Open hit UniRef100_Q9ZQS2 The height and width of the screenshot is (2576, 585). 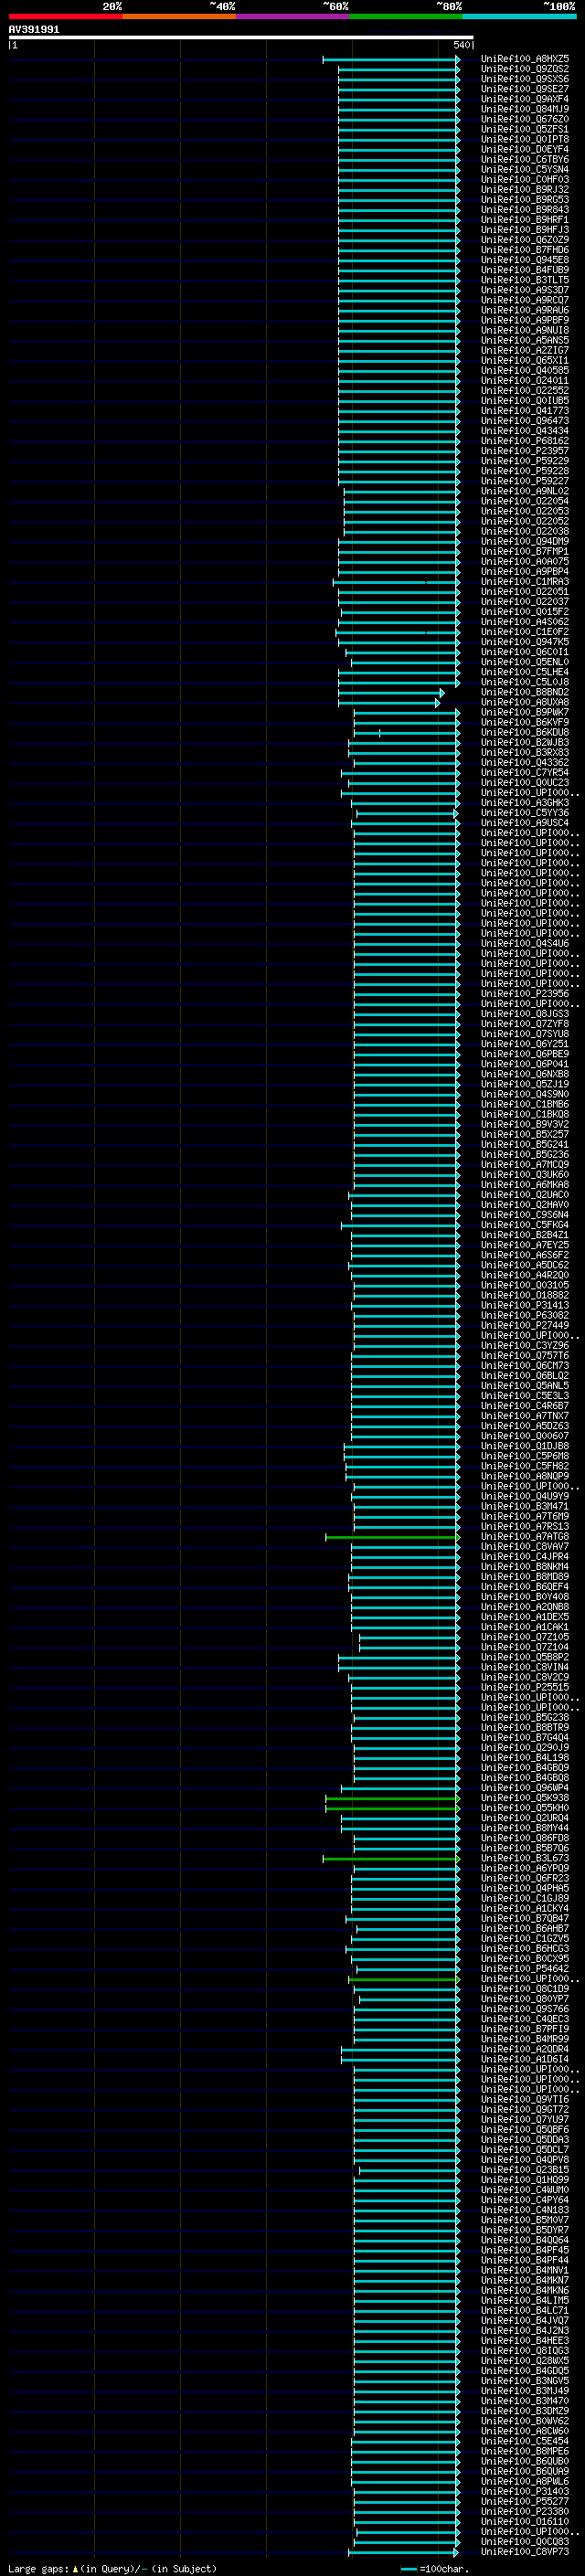(x=525, y=69)
